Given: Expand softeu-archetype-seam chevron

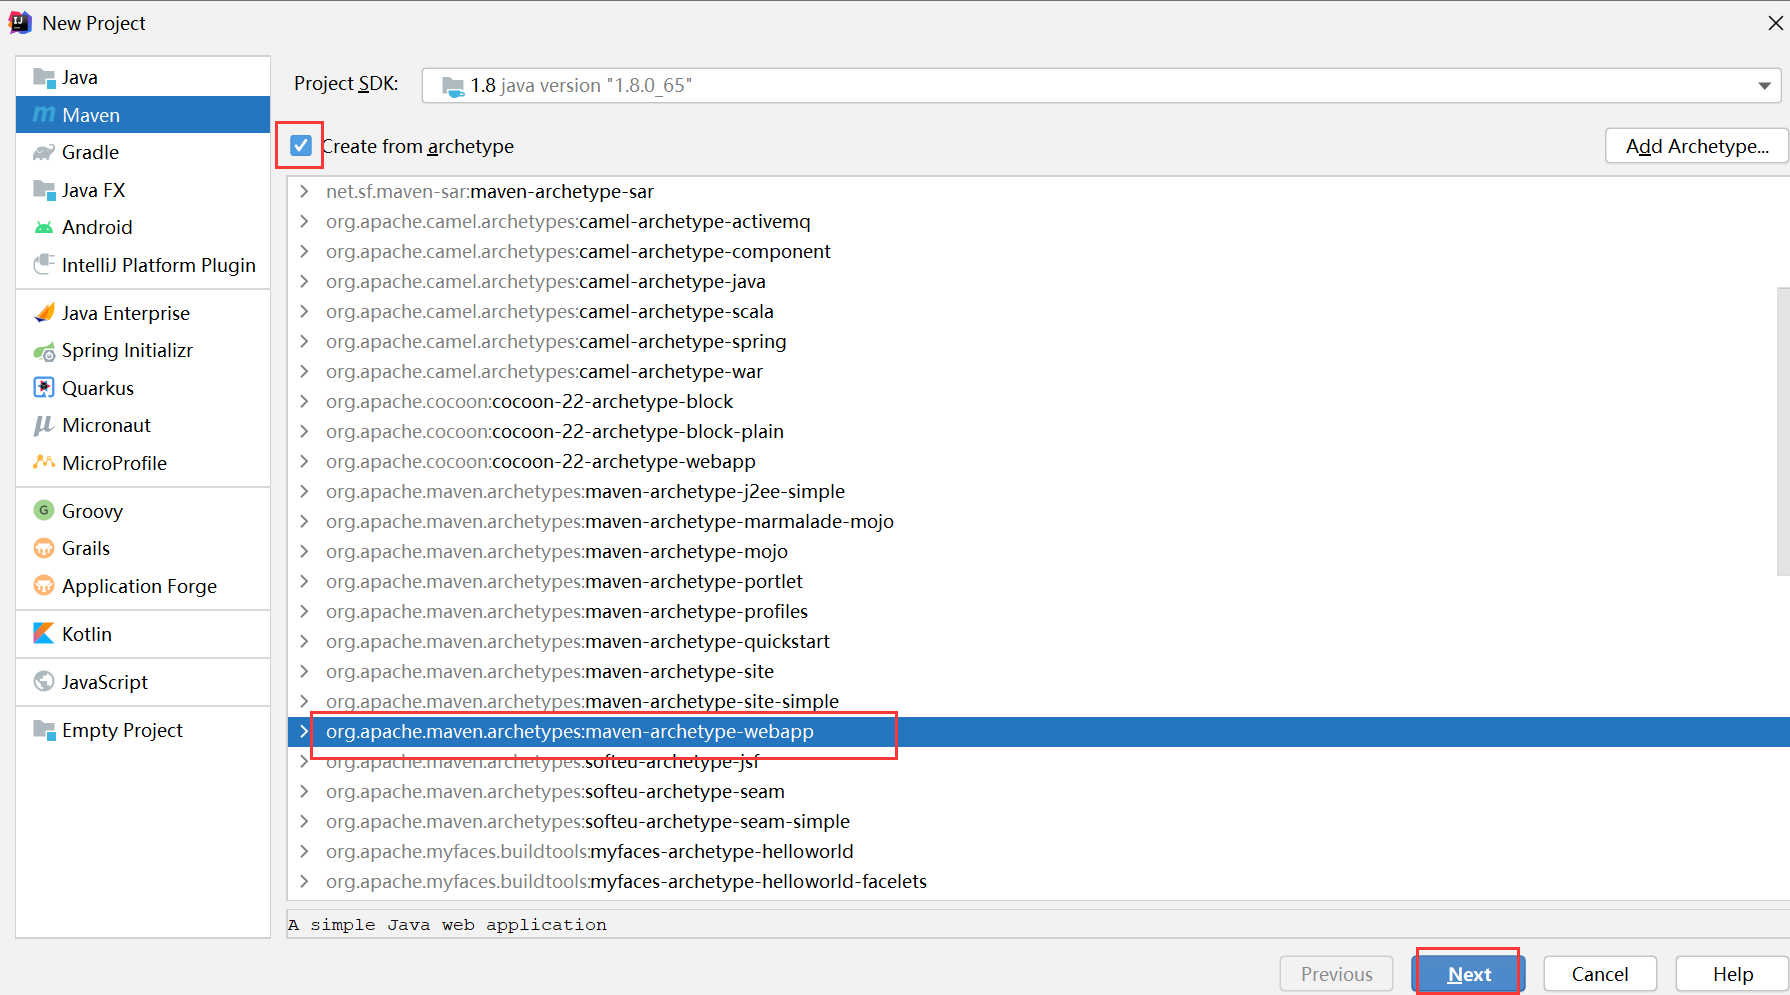Looking at the screenshot, I should pos(304,791).
